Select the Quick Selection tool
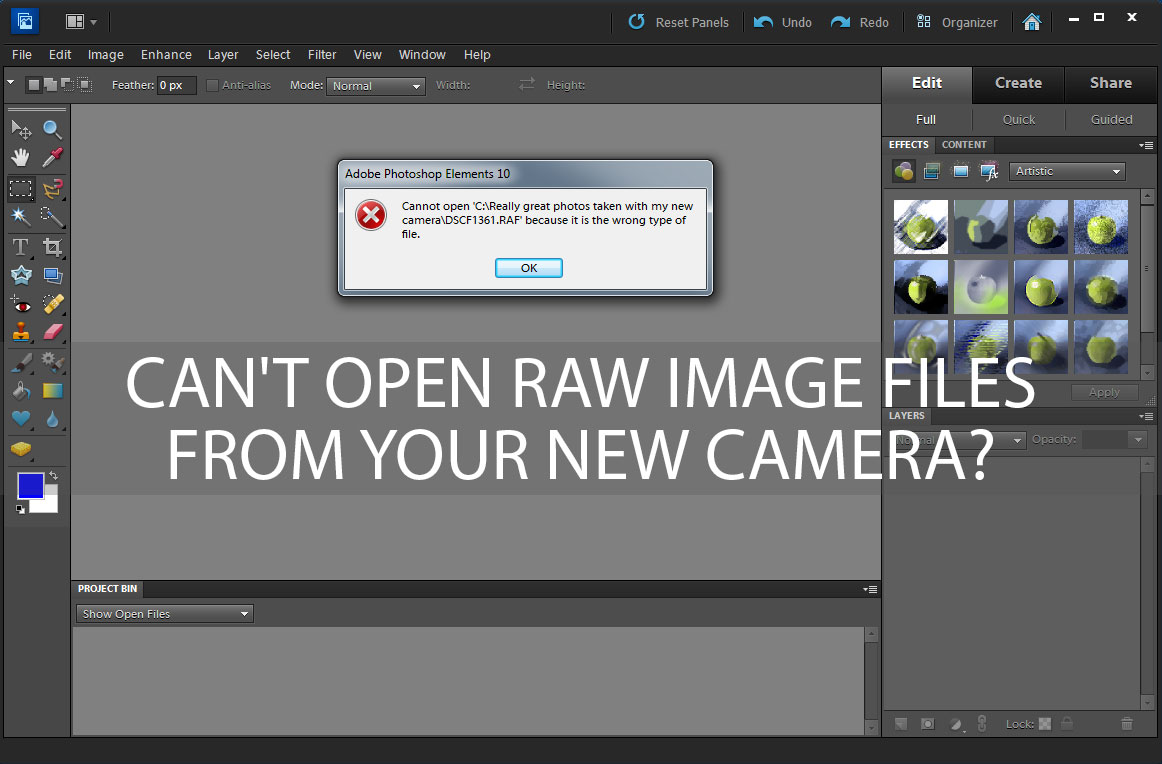The width and height of the screenshot is (1162, 764). click(52, 216)
